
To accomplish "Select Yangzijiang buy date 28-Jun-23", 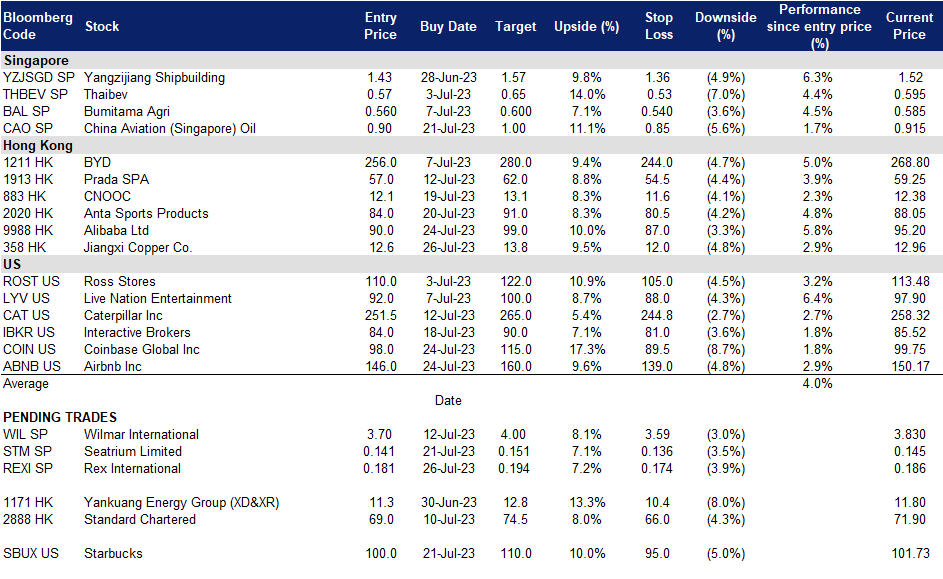I will click(x=449, y=78).
